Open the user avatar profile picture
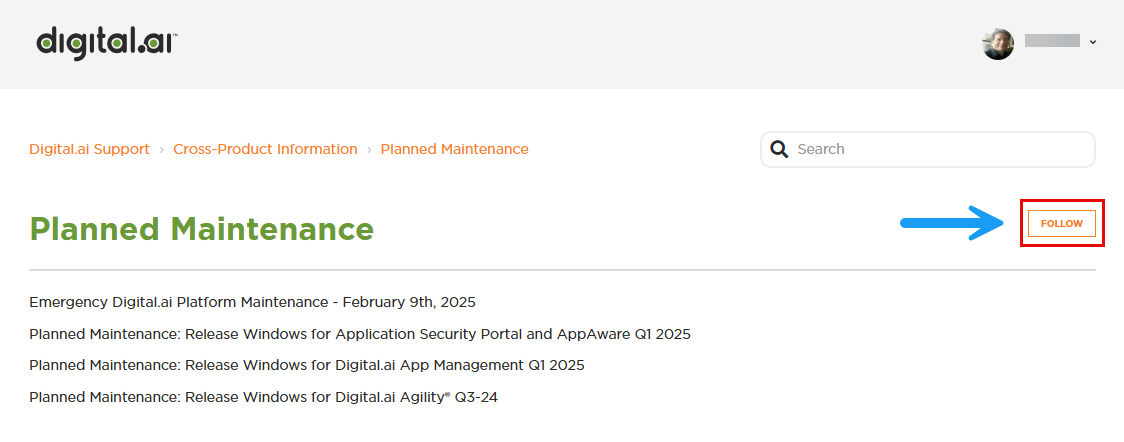The image size is (1124, 442). point(998,44)
